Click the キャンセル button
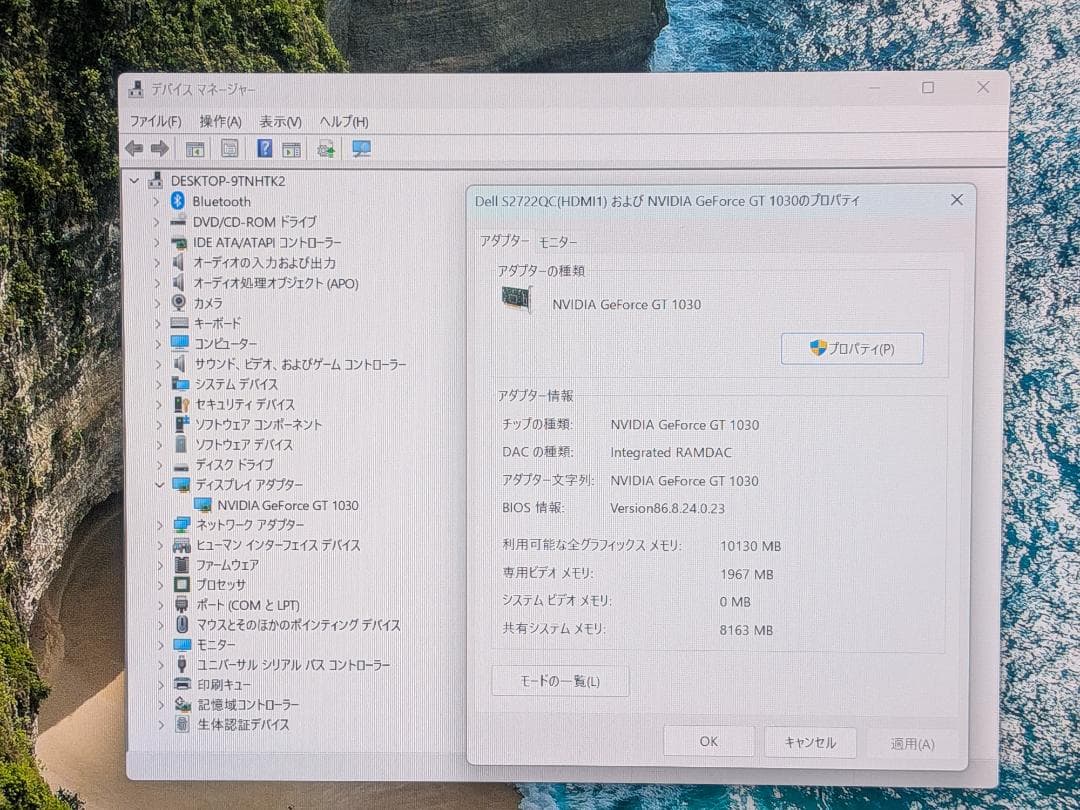Viewport: 1080px width, 810px height. [810, 741]
